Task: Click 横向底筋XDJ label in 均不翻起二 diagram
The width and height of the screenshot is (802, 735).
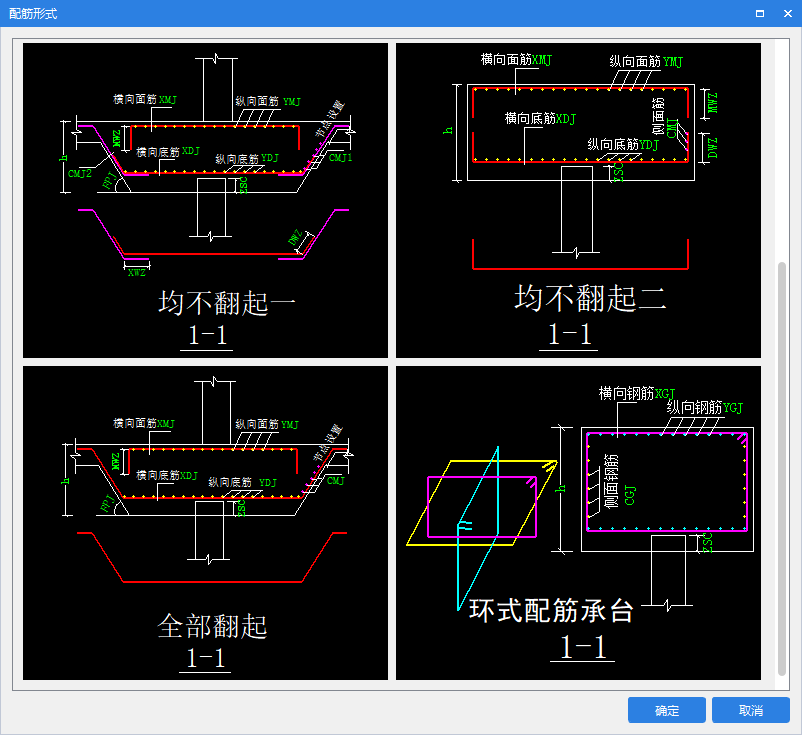Action: tap(540, 119)
